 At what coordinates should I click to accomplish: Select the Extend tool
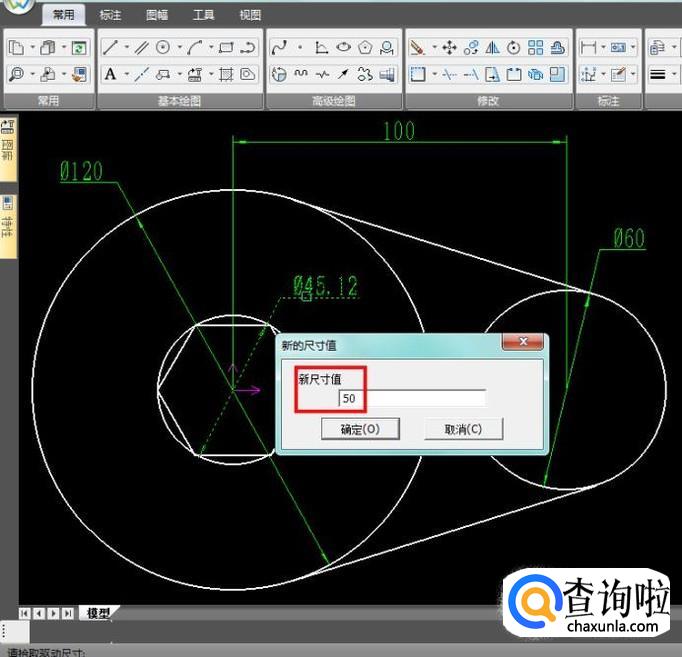click(x=471, y=74)
